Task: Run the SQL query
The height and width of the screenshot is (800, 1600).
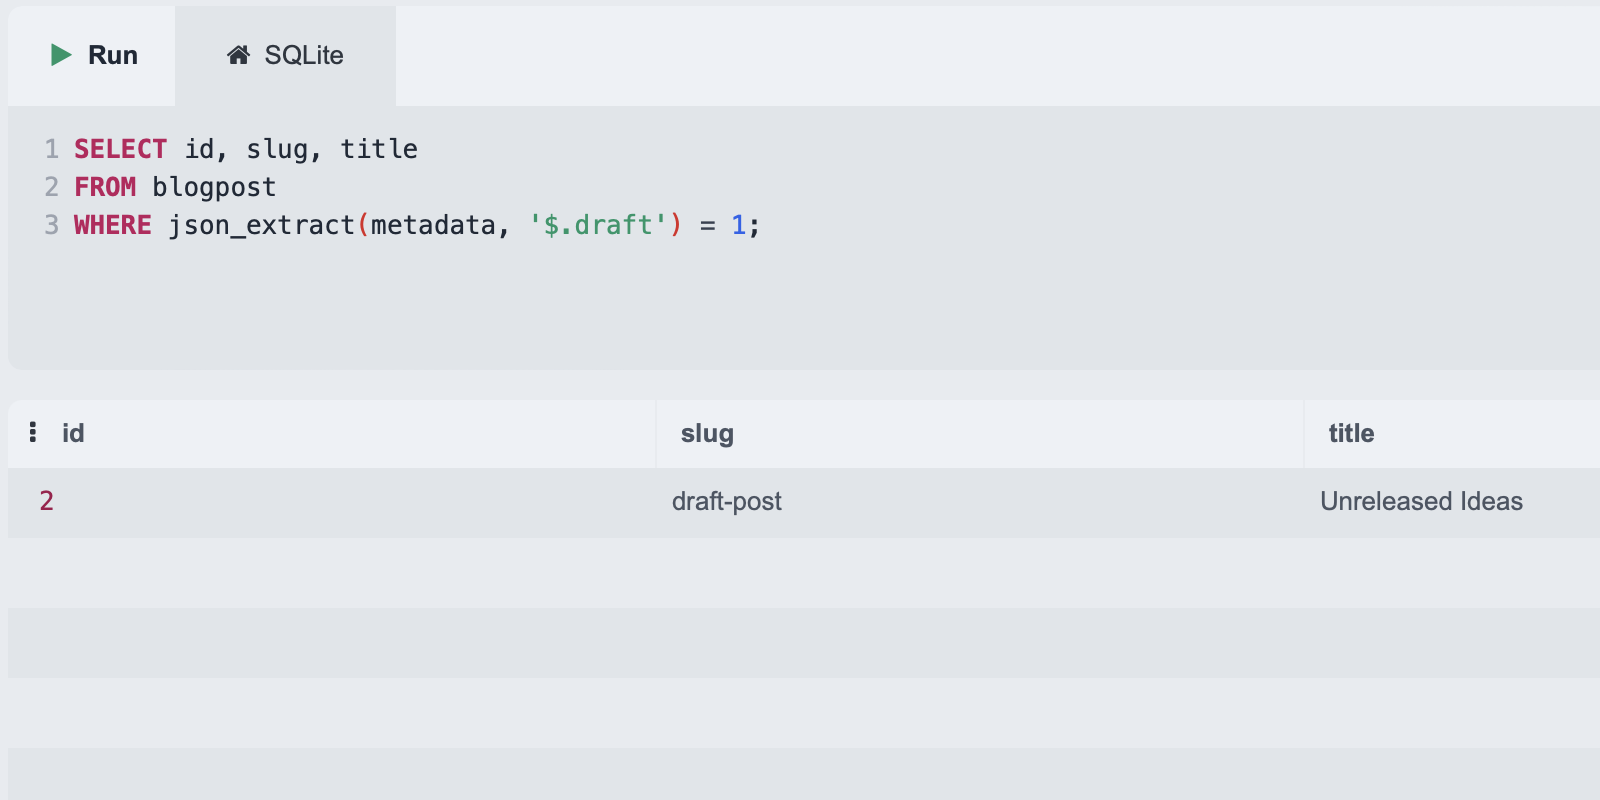Action: [93, 55]
